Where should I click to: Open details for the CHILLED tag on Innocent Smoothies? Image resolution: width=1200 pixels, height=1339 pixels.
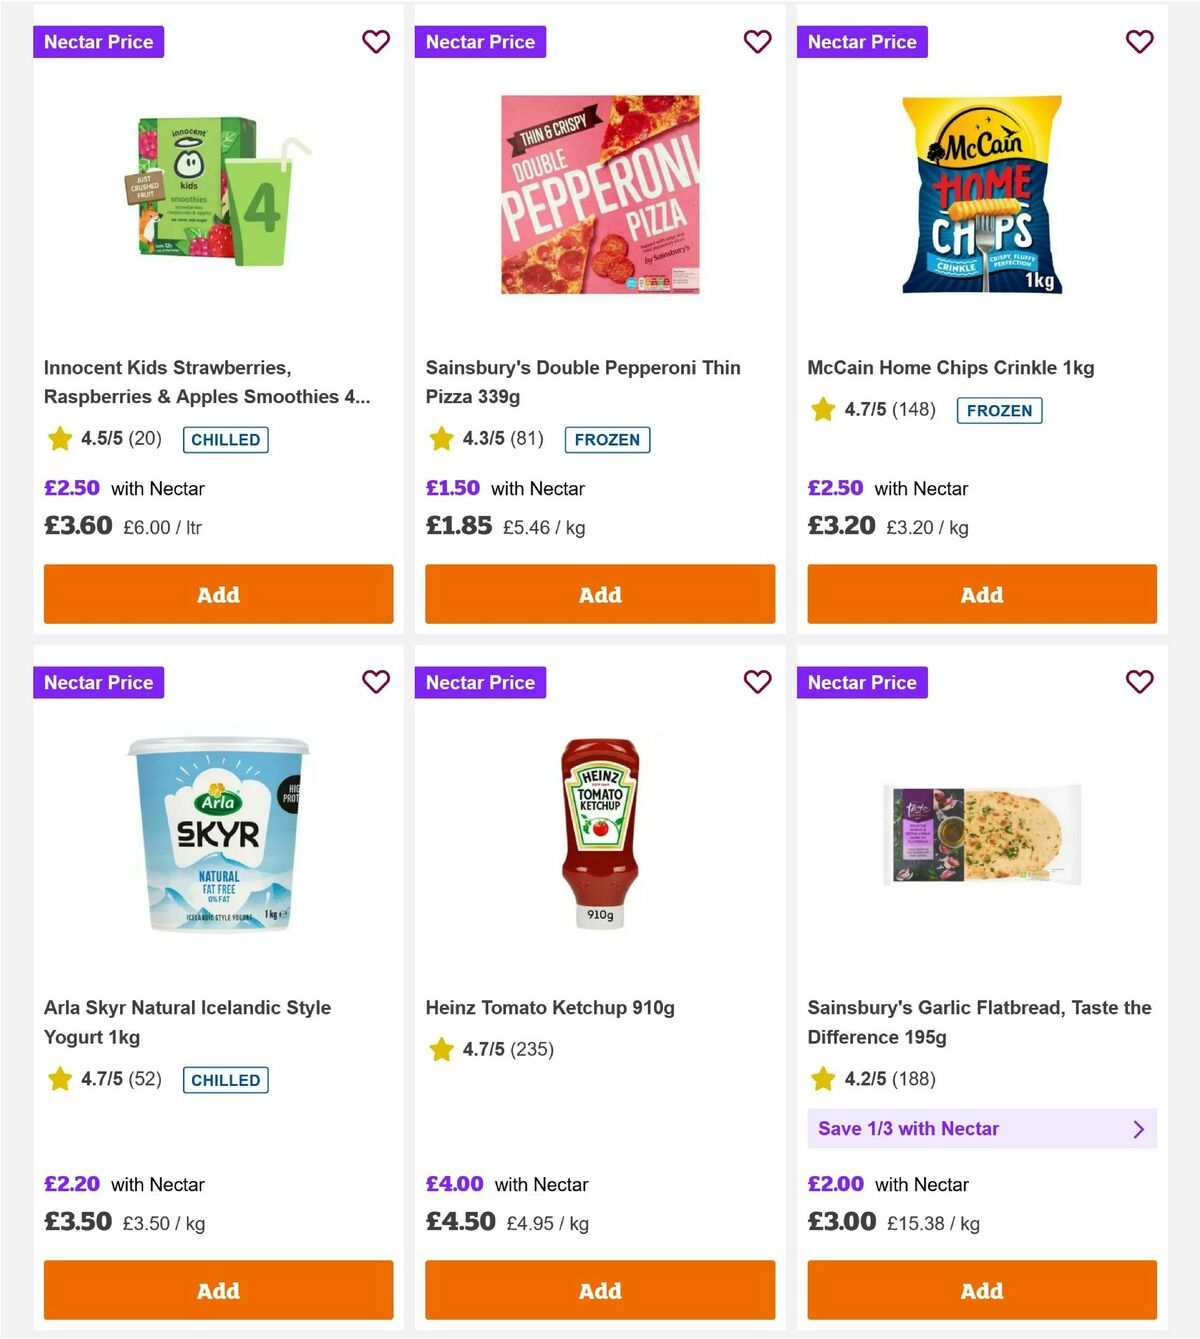coord(225,439)
